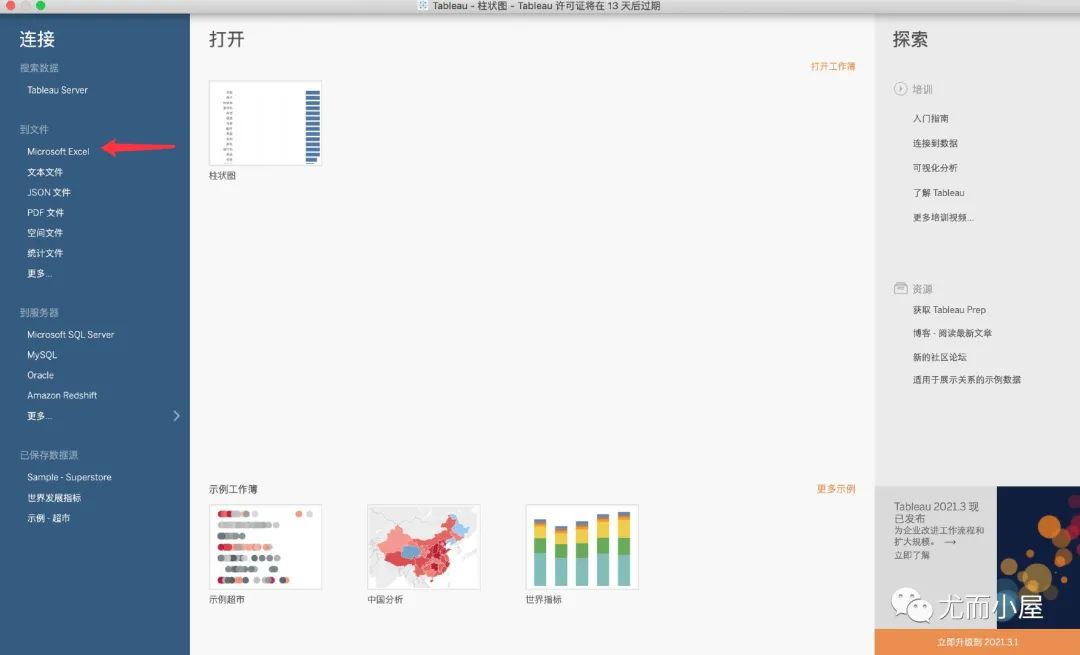Open the 世界指标 sample workbook
This screenshot has width=1080, height=655.
click(x=582, y=547)
